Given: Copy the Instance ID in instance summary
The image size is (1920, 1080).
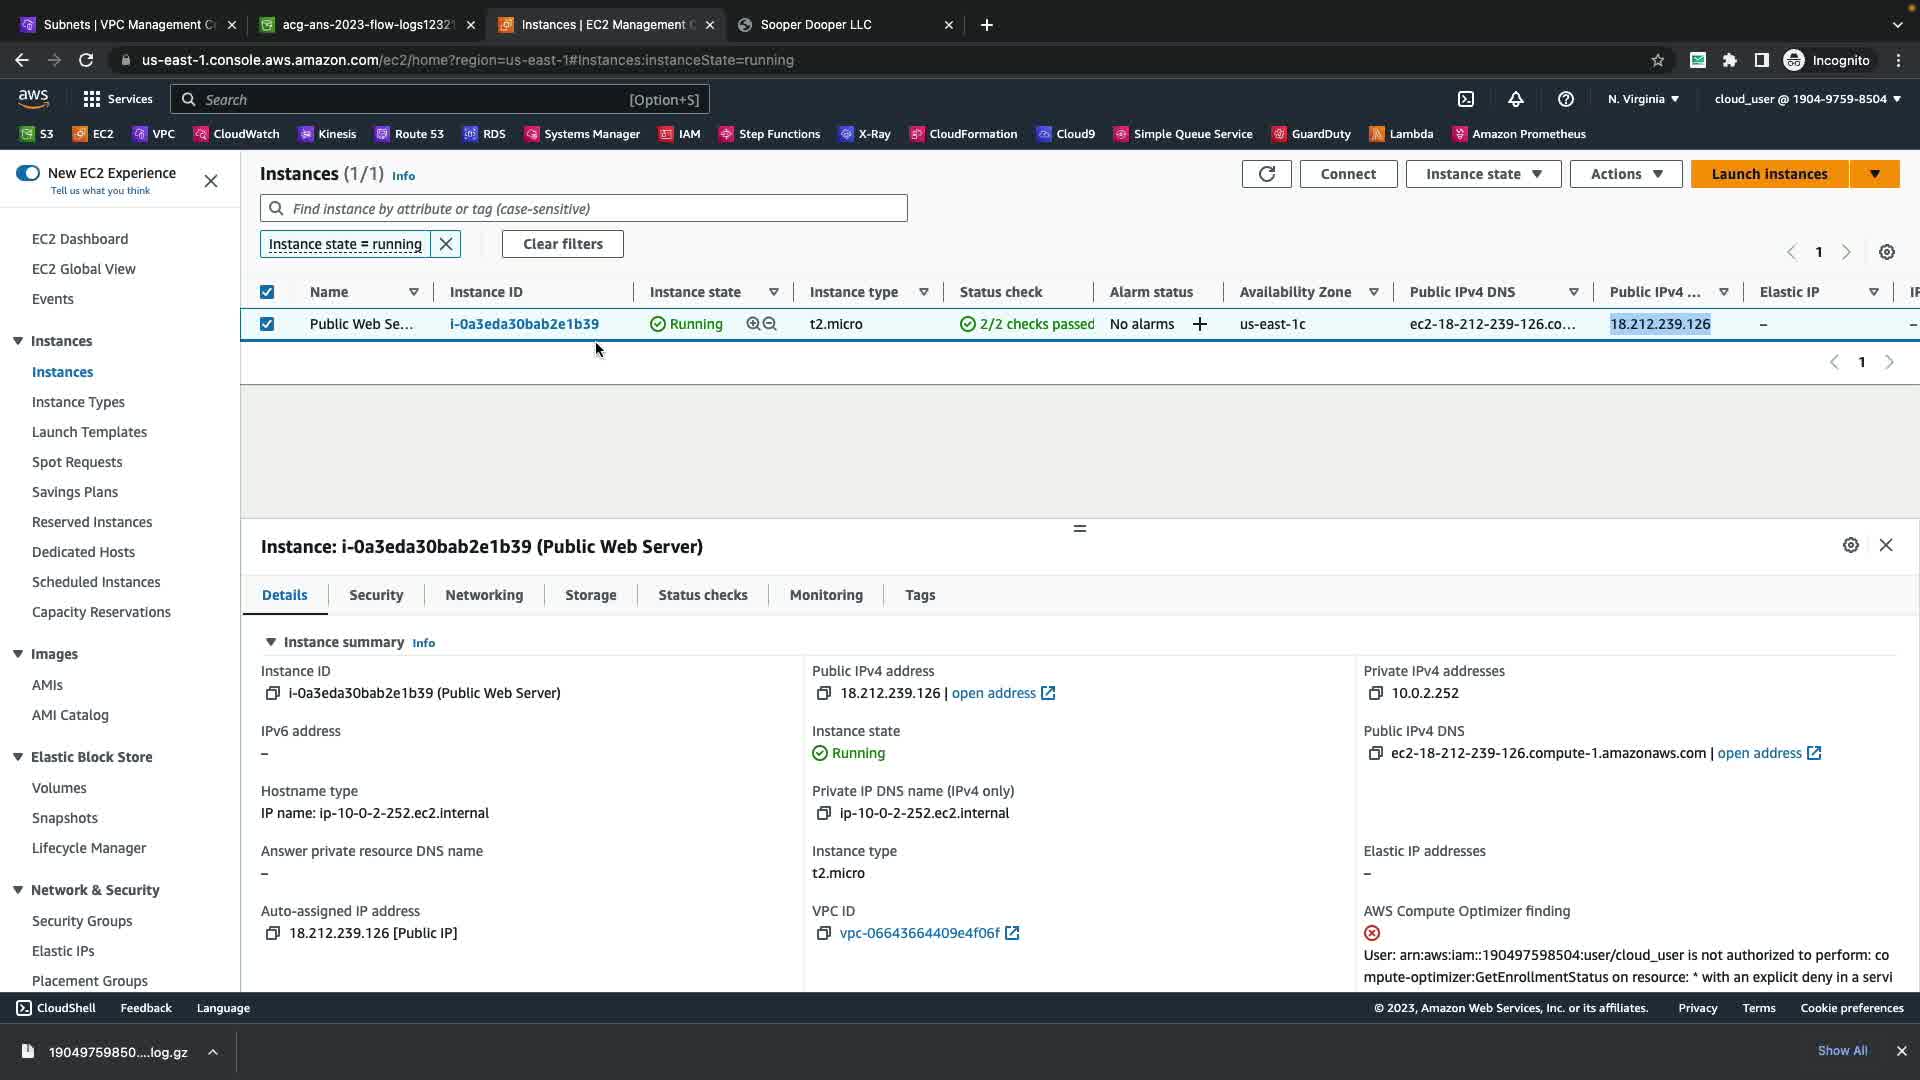Looking at the screenshot, I should pyautogui.click(x=272, y=693).
